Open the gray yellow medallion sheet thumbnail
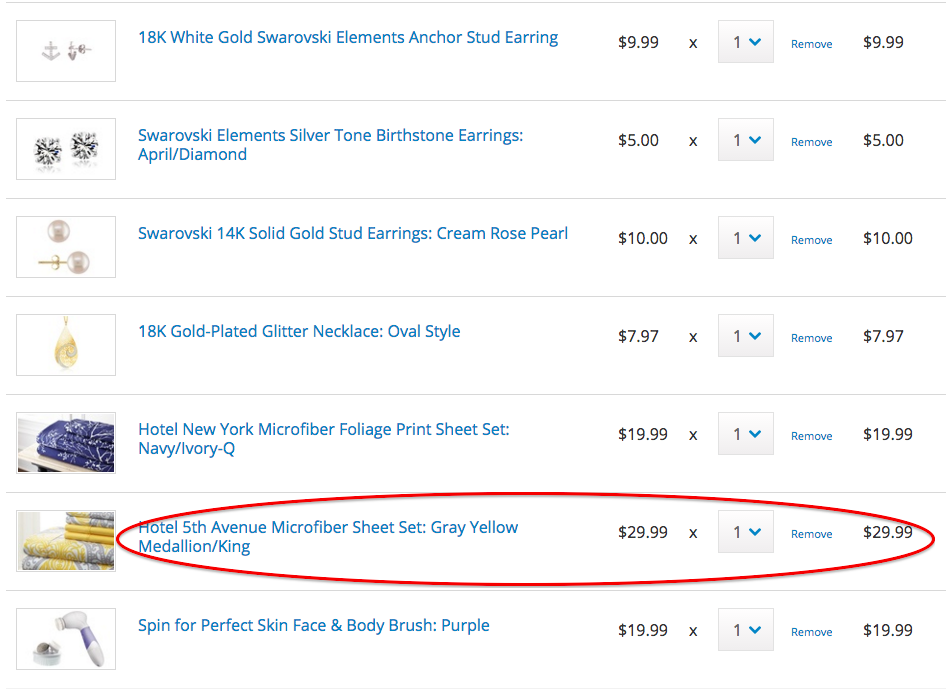The image size is (946, 689). coord(66,541)
